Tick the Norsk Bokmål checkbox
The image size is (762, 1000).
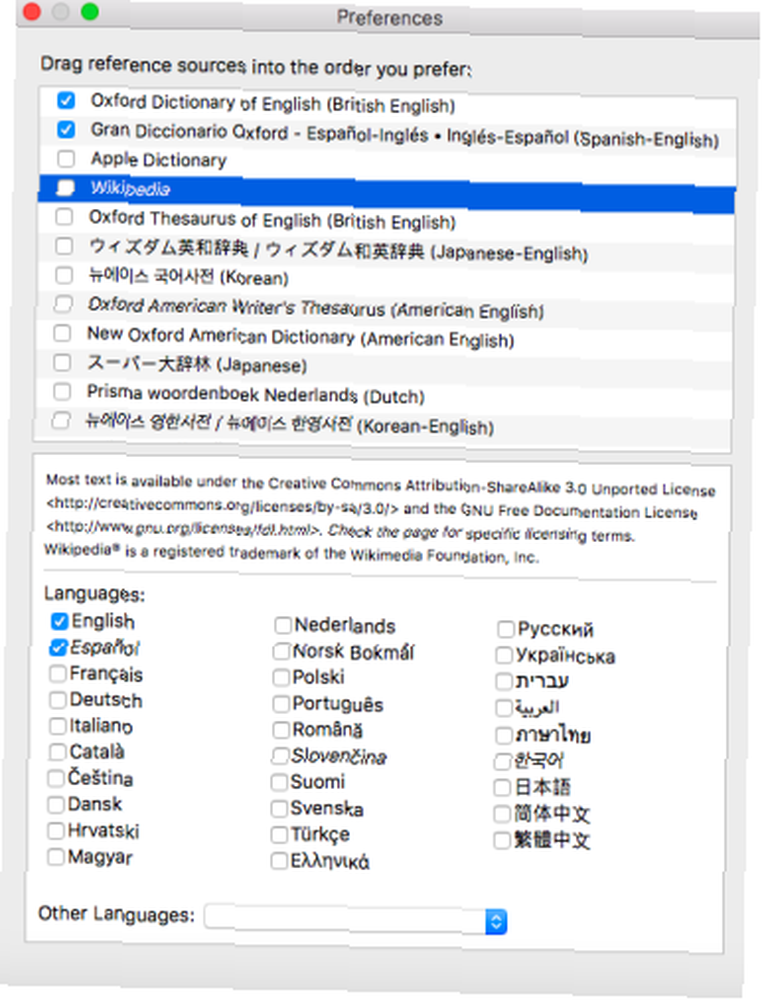point(282,651)
